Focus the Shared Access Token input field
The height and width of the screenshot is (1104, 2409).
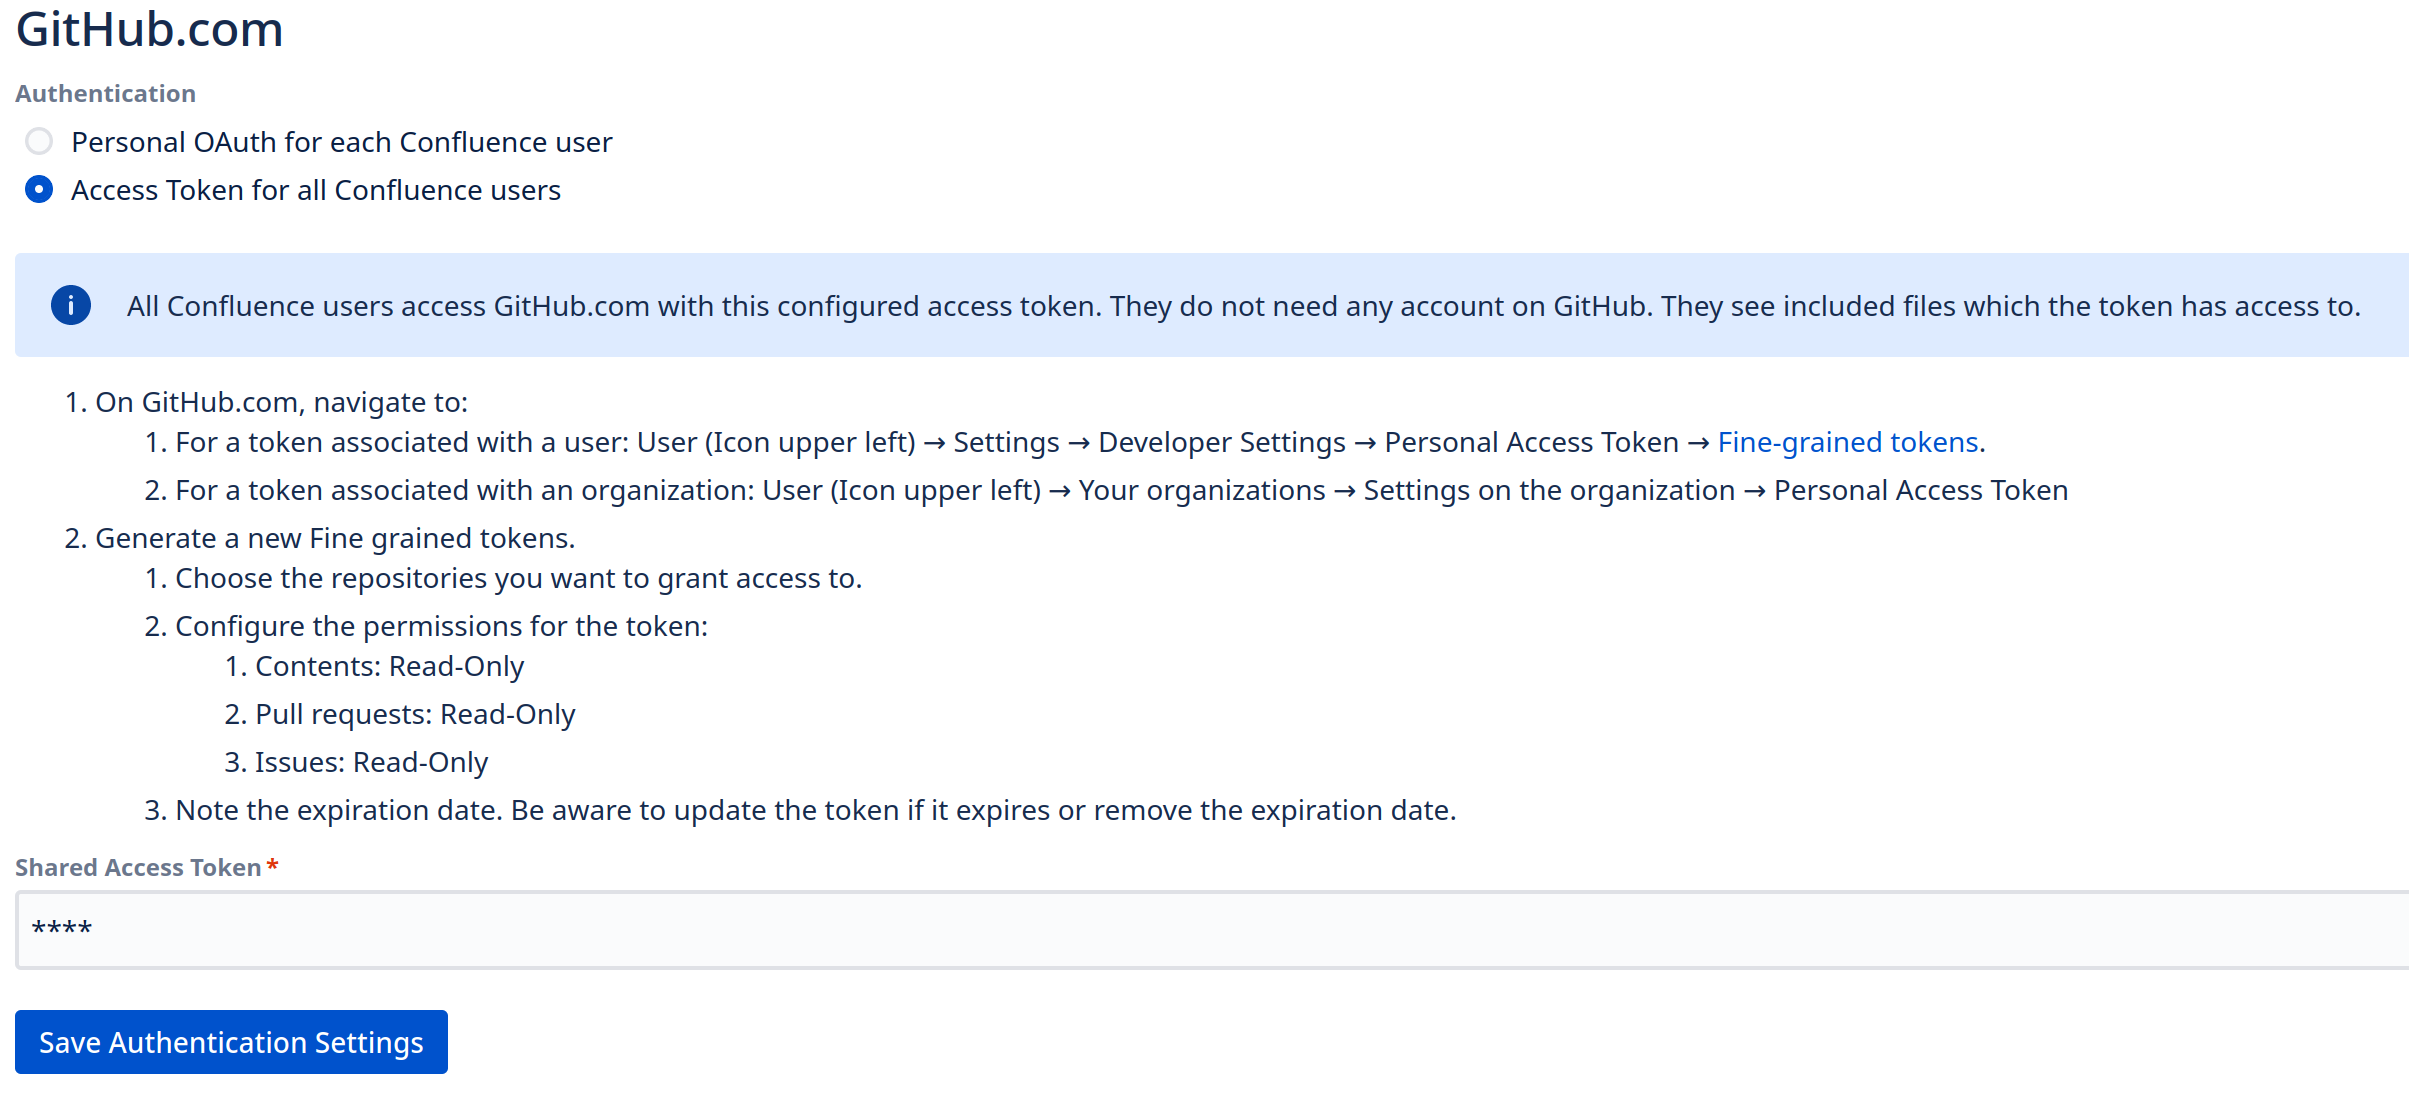pos(1200,930)
